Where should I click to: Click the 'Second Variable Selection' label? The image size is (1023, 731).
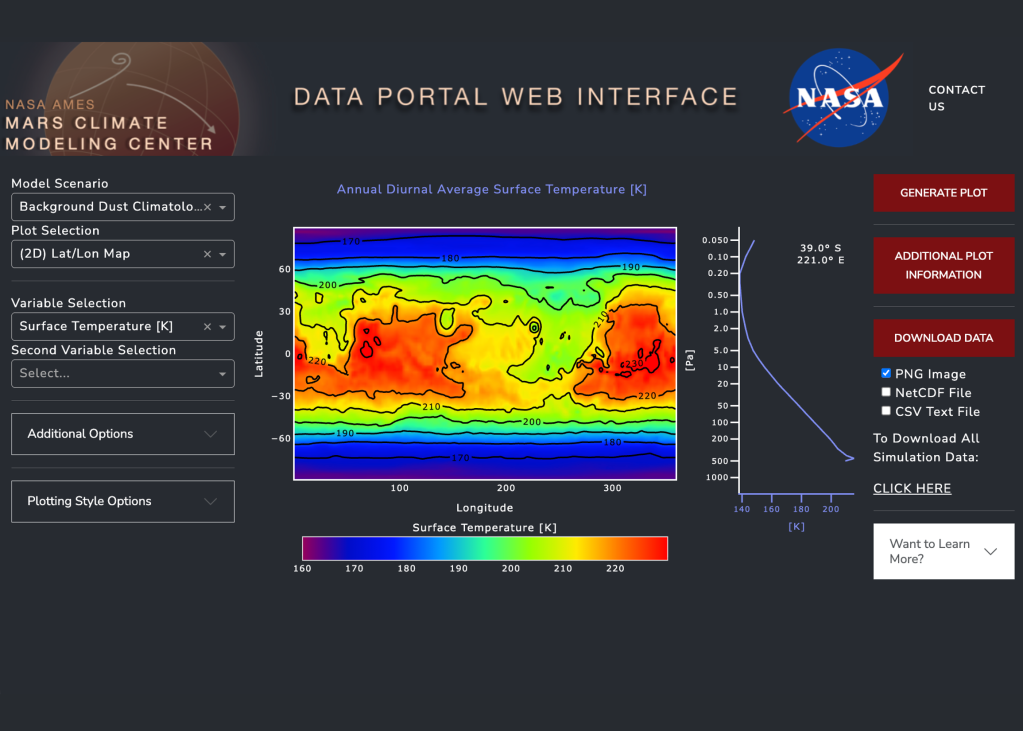93,350
